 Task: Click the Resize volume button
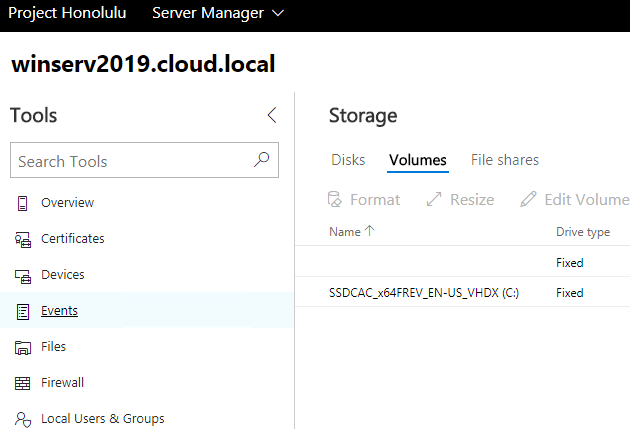pyautogui.click(x=460, y=200)
